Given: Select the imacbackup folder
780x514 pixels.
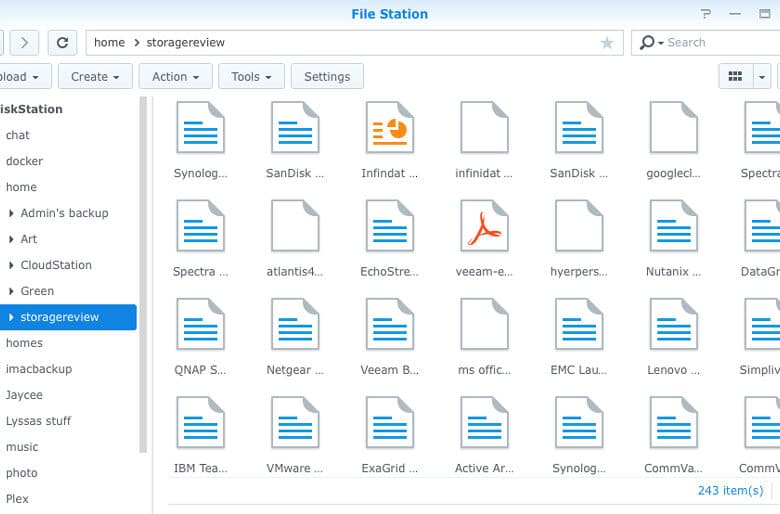Looking at the screenshot, I should 39,369.
